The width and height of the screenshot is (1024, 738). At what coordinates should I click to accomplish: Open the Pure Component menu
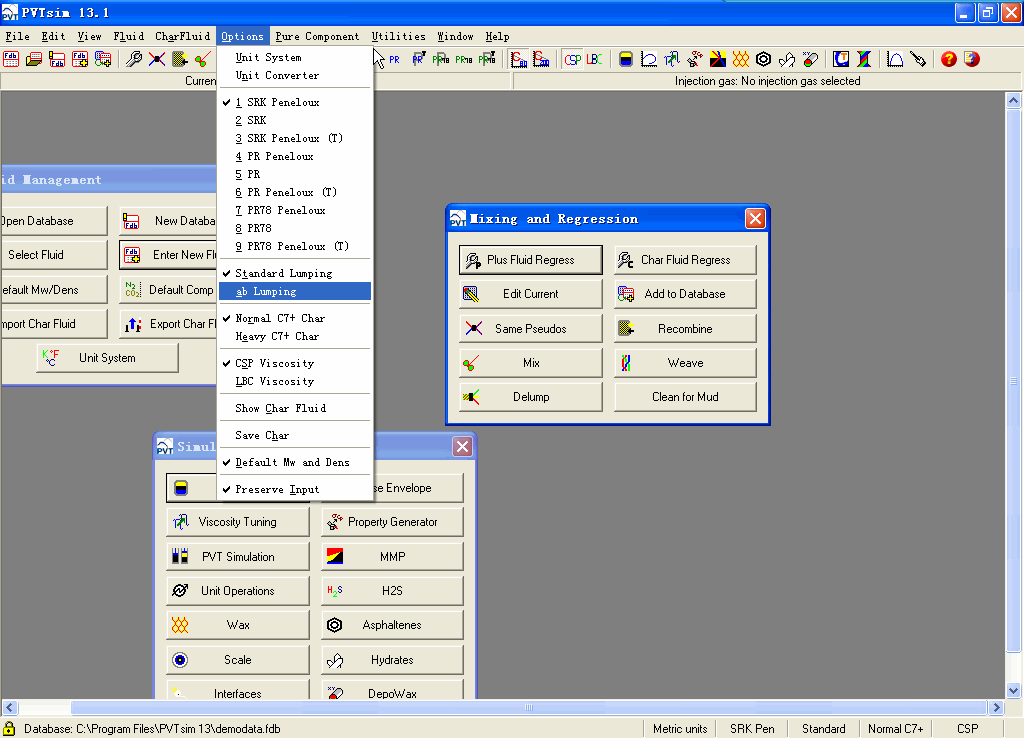click(317, 37)
